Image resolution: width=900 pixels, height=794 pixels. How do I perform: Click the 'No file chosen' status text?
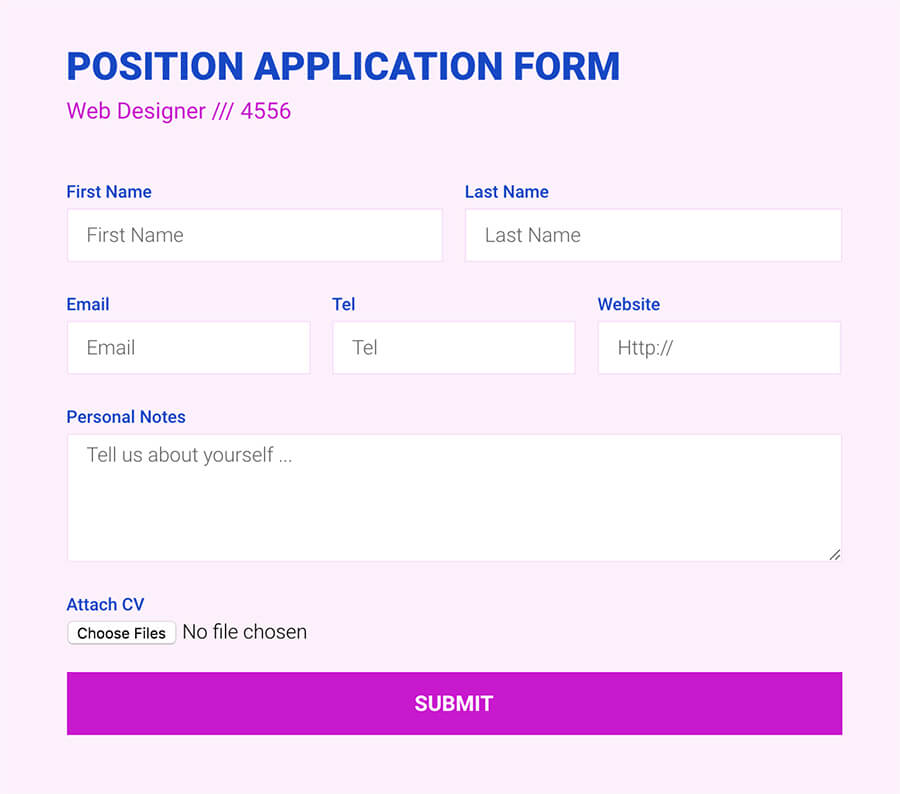click(244, 632)
